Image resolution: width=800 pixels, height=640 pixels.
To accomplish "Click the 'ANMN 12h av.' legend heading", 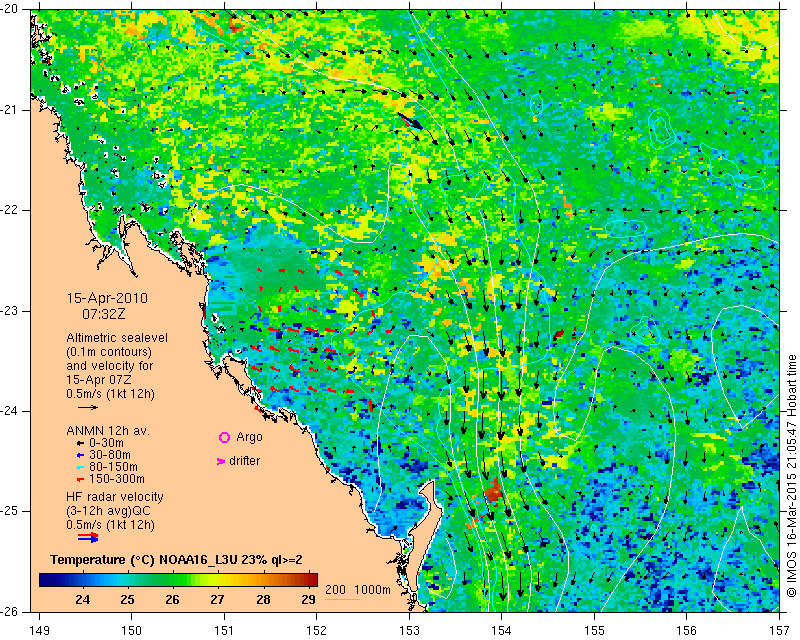I will click(107, 431).
